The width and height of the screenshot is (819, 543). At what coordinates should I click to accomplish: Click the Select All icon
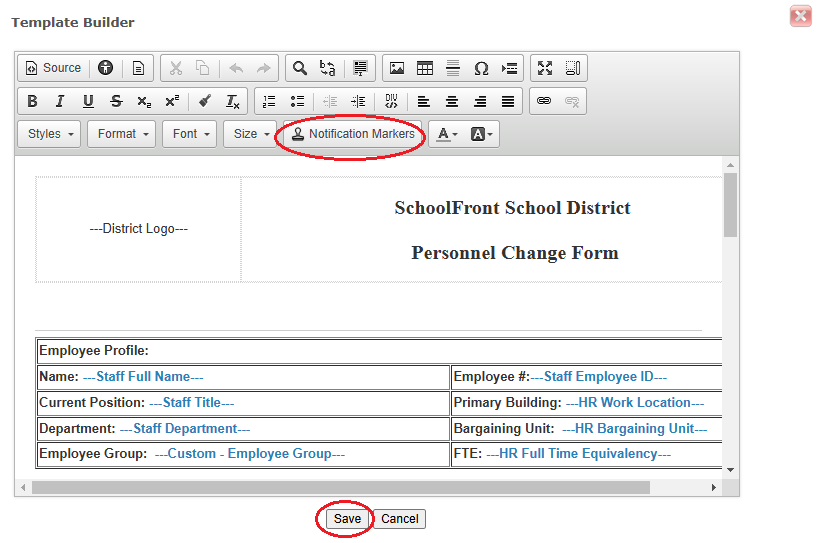pyautogui.click(x=360, y=68)
